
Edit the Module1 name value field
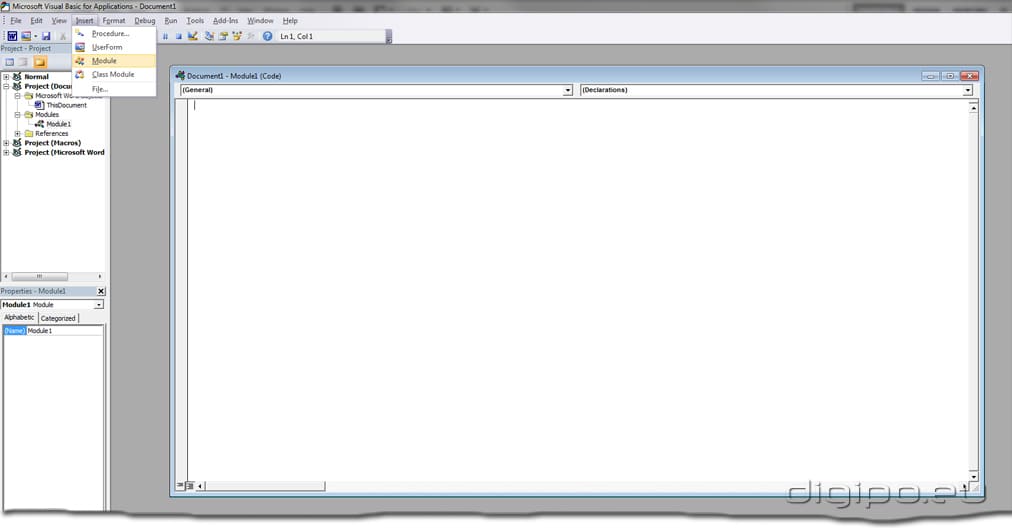tap(64, 330)
